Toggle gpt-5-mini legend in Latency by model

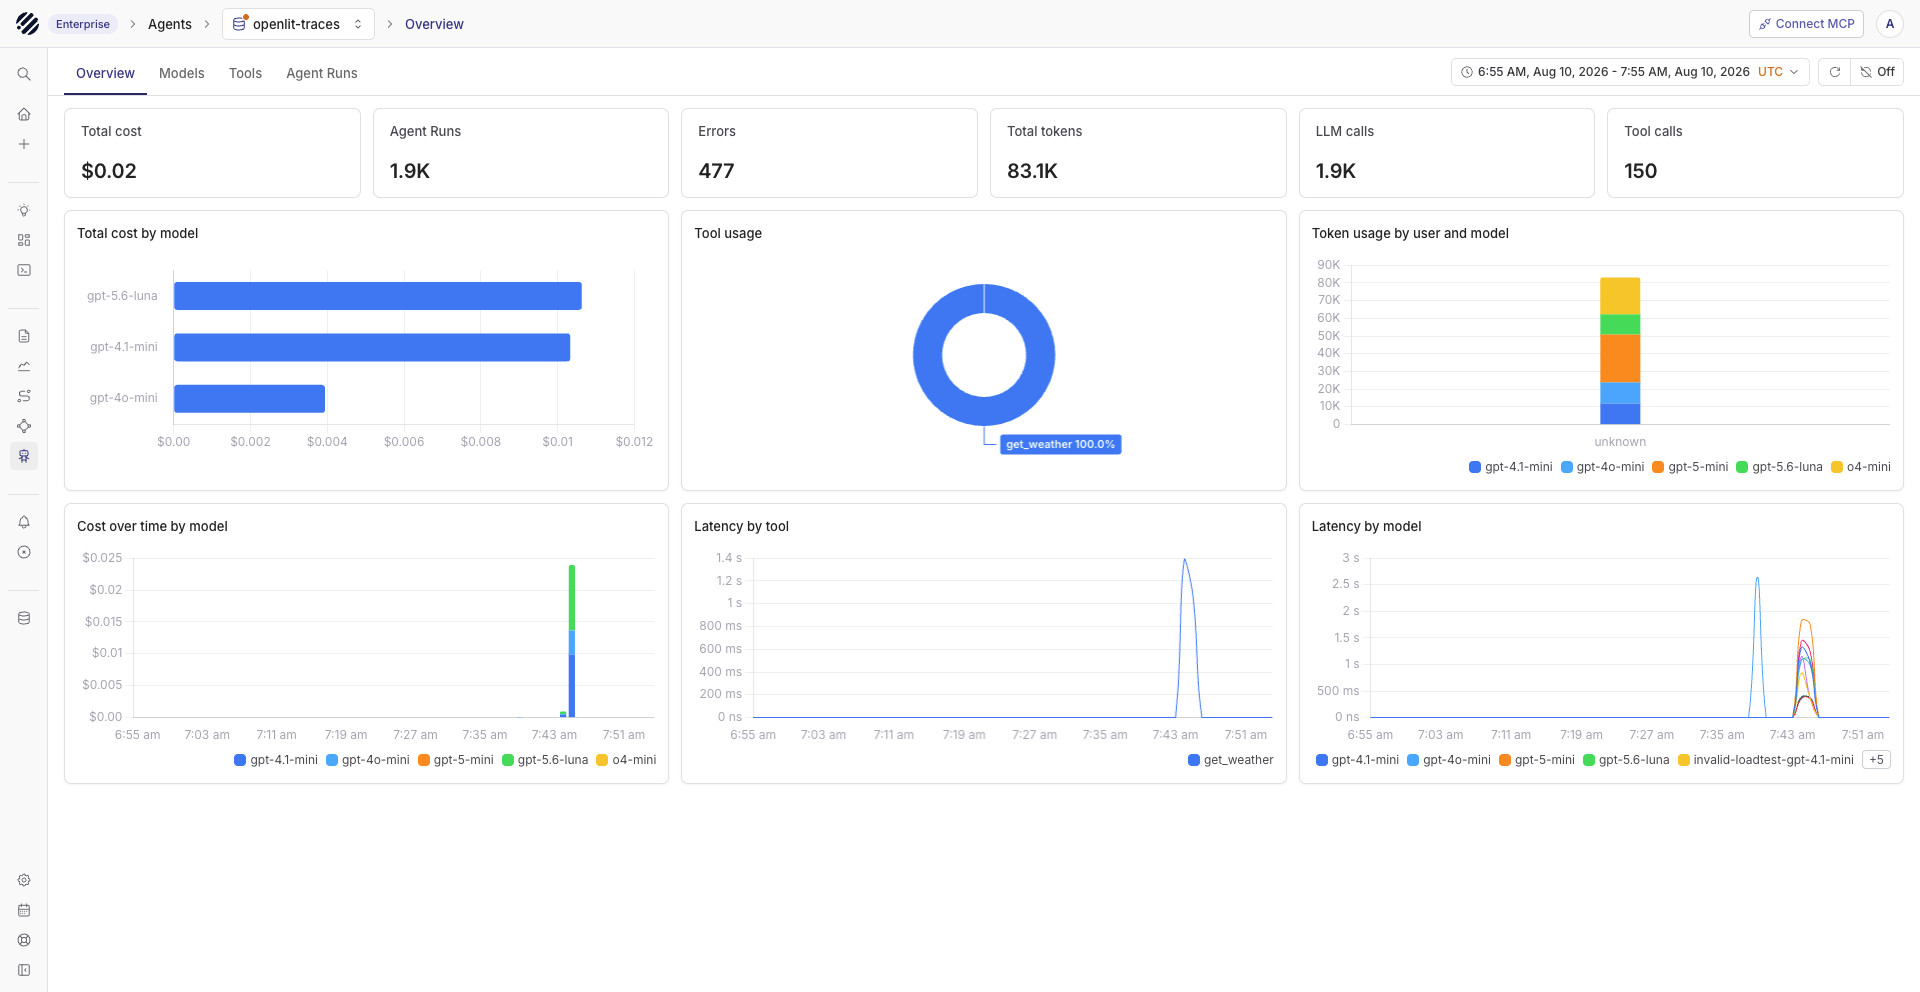click(x=1537, y=760)
